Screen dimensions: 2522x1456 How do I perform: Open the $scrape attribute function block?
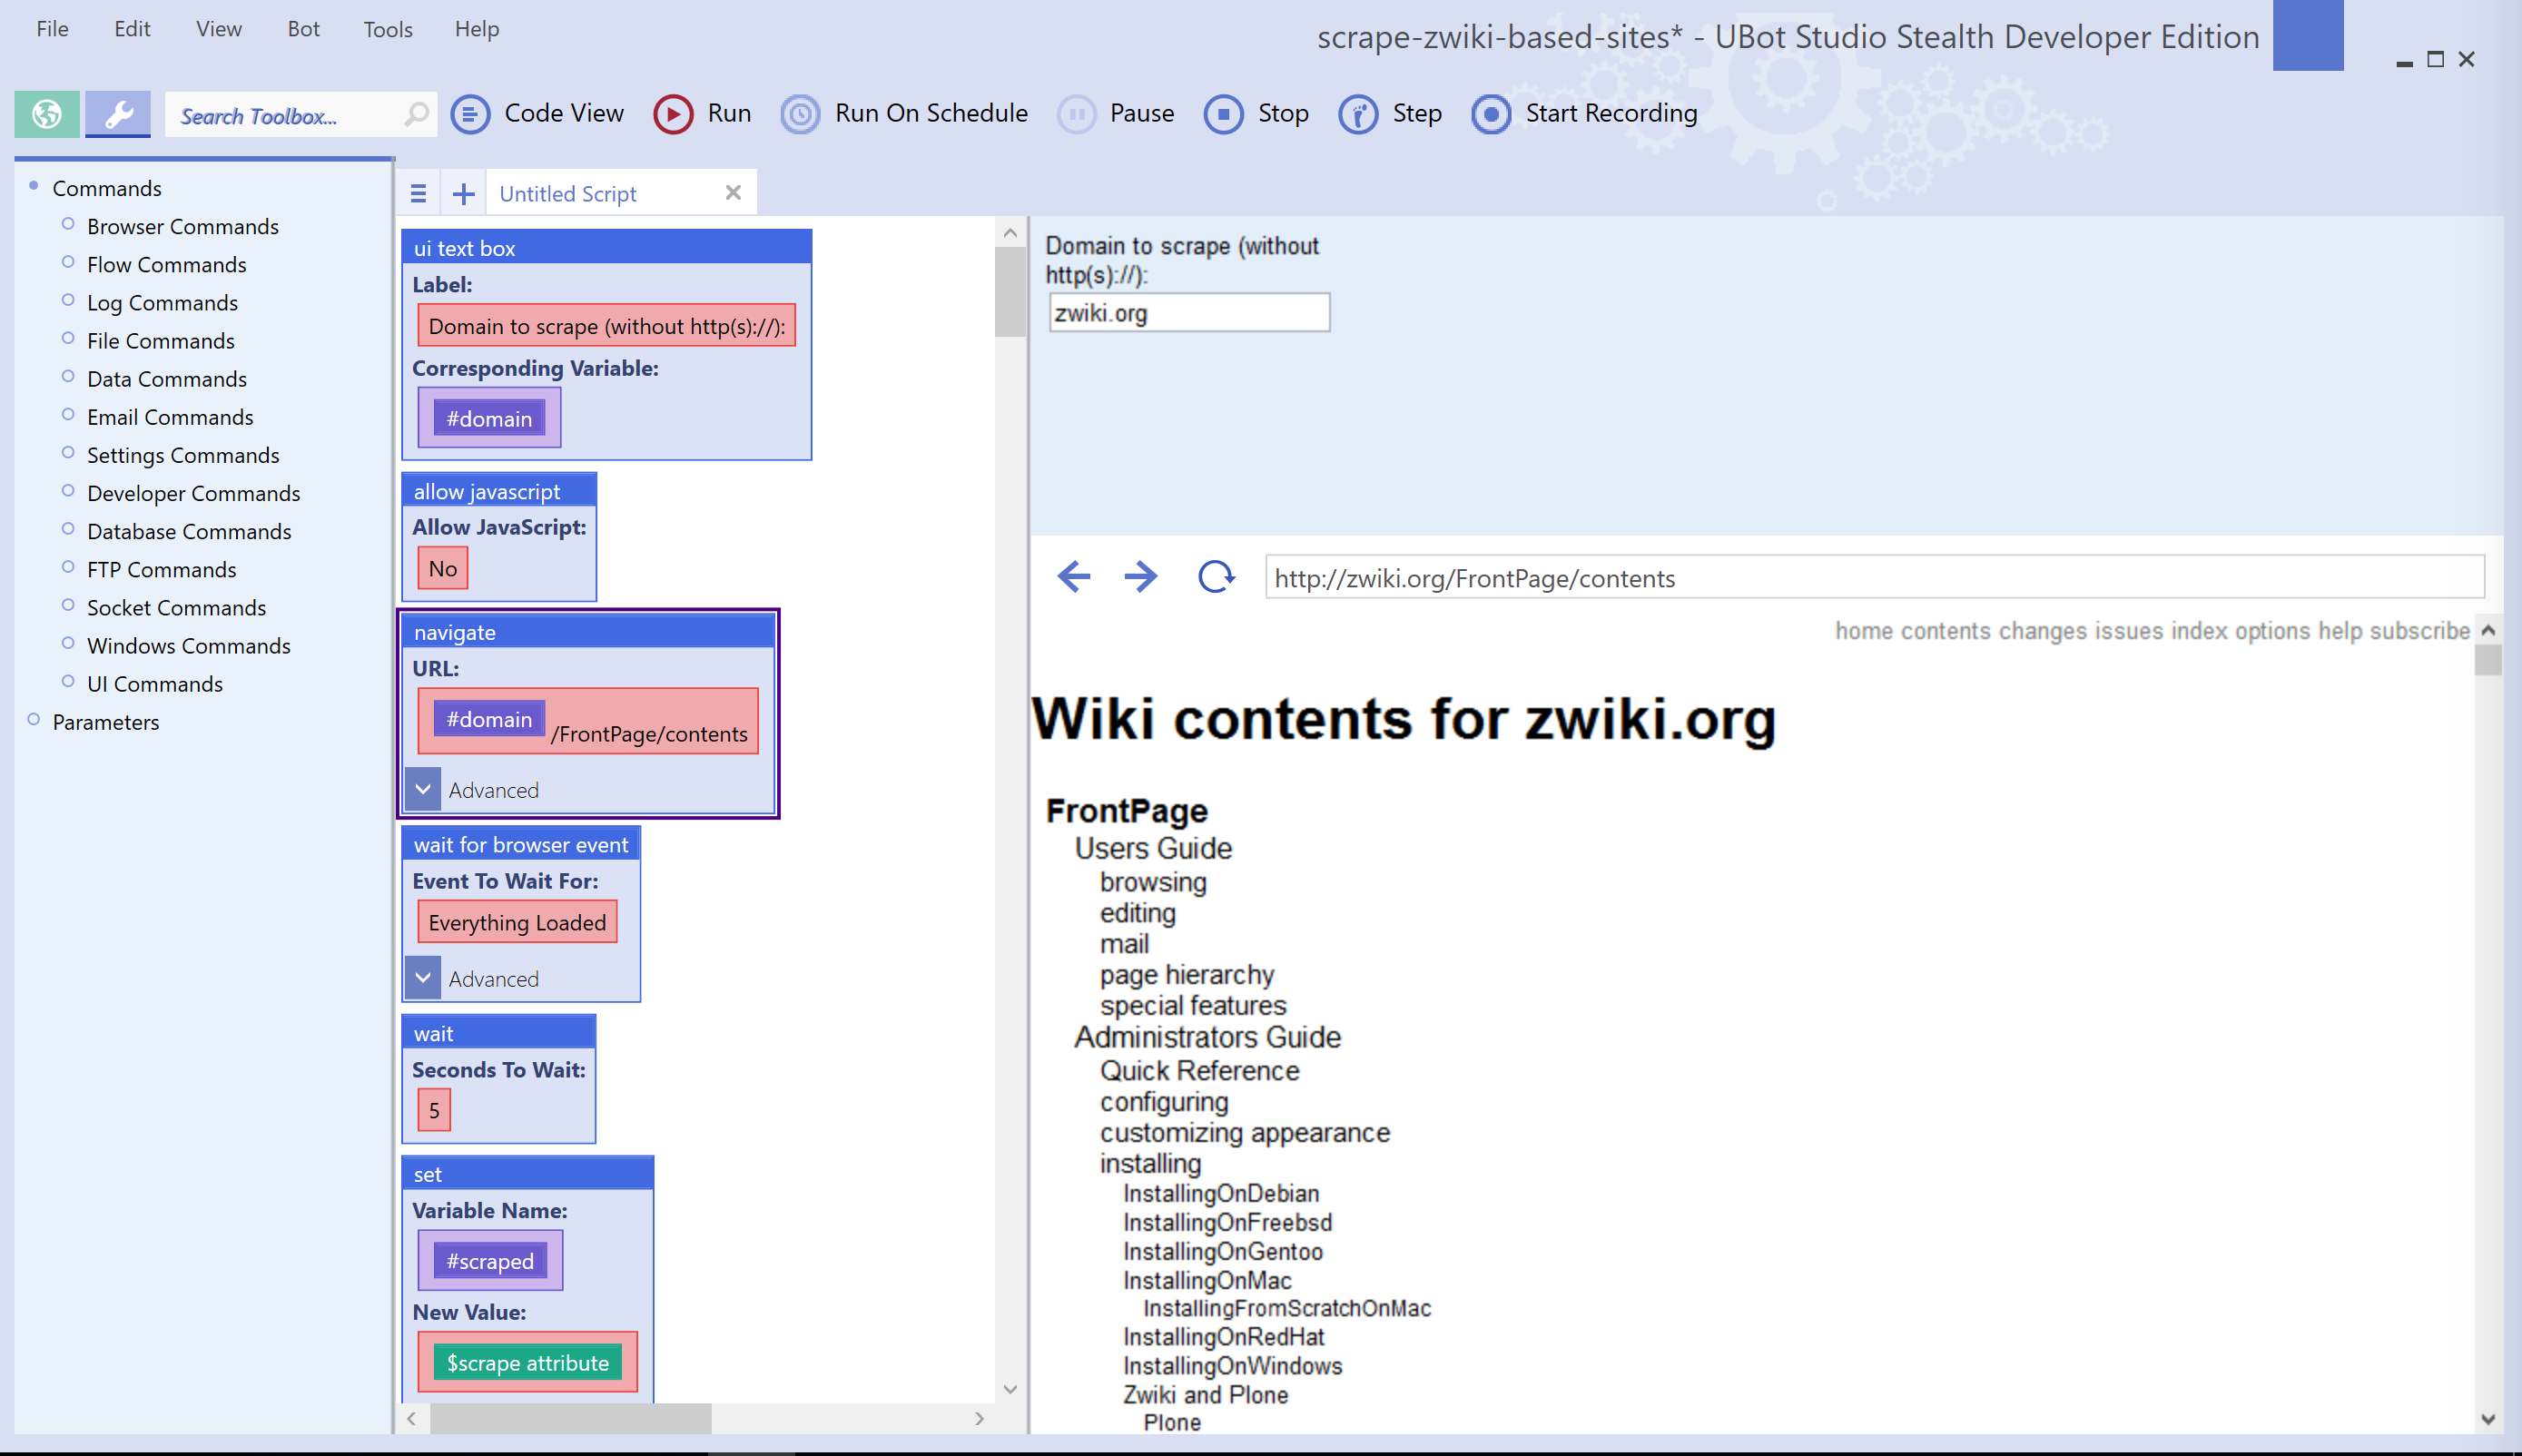pos(527,1364)
